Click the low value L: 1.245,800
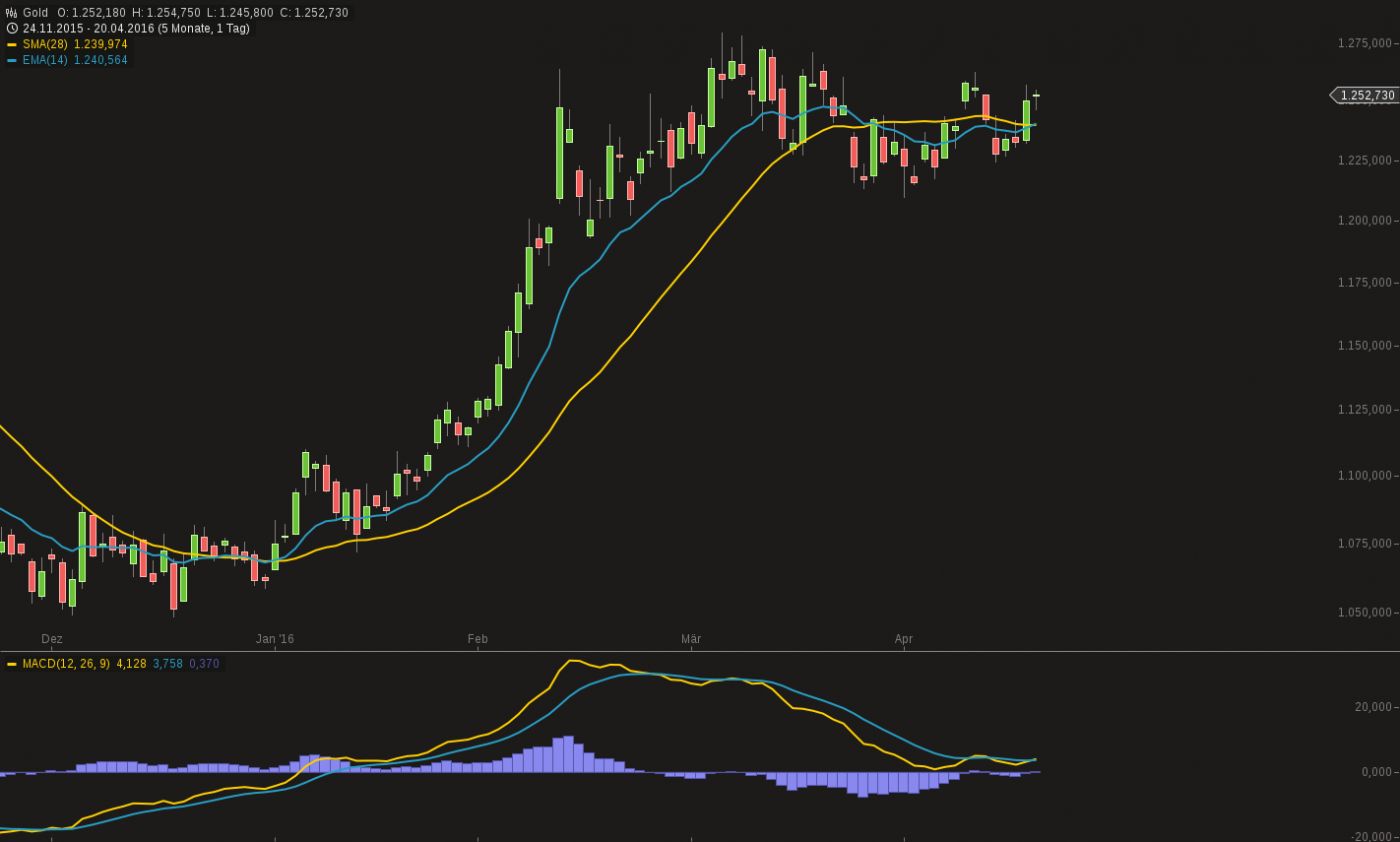 240,13
